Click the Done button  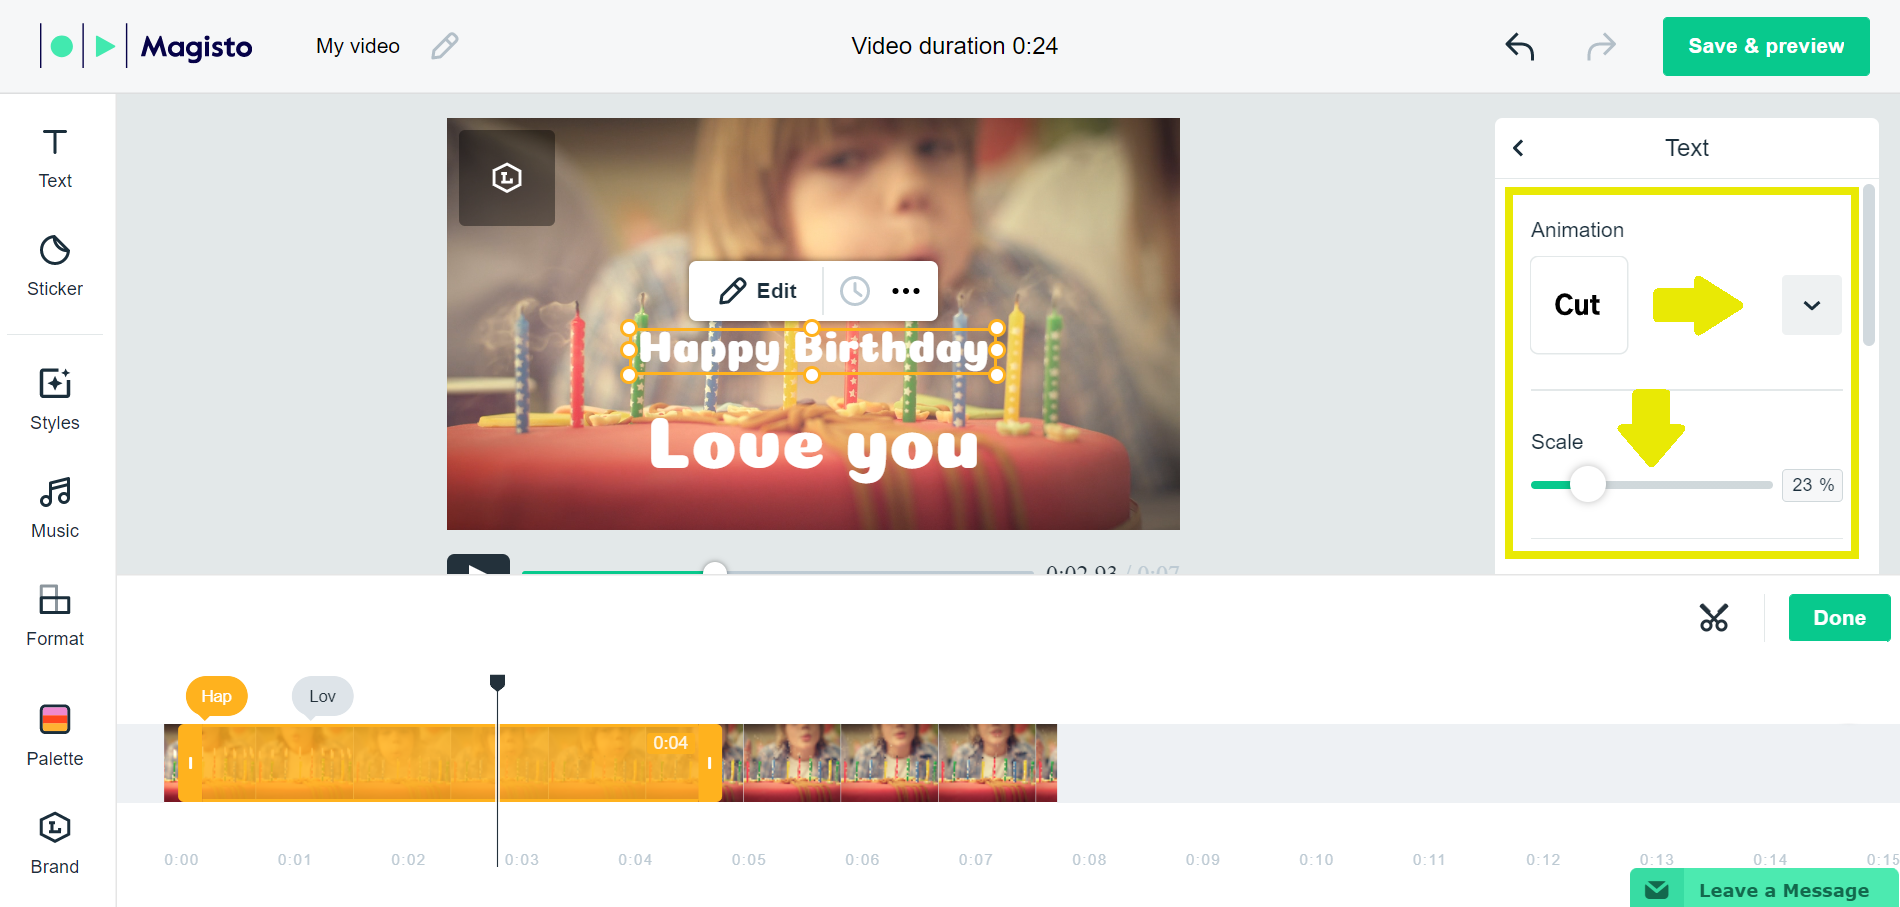(1840, 618)
